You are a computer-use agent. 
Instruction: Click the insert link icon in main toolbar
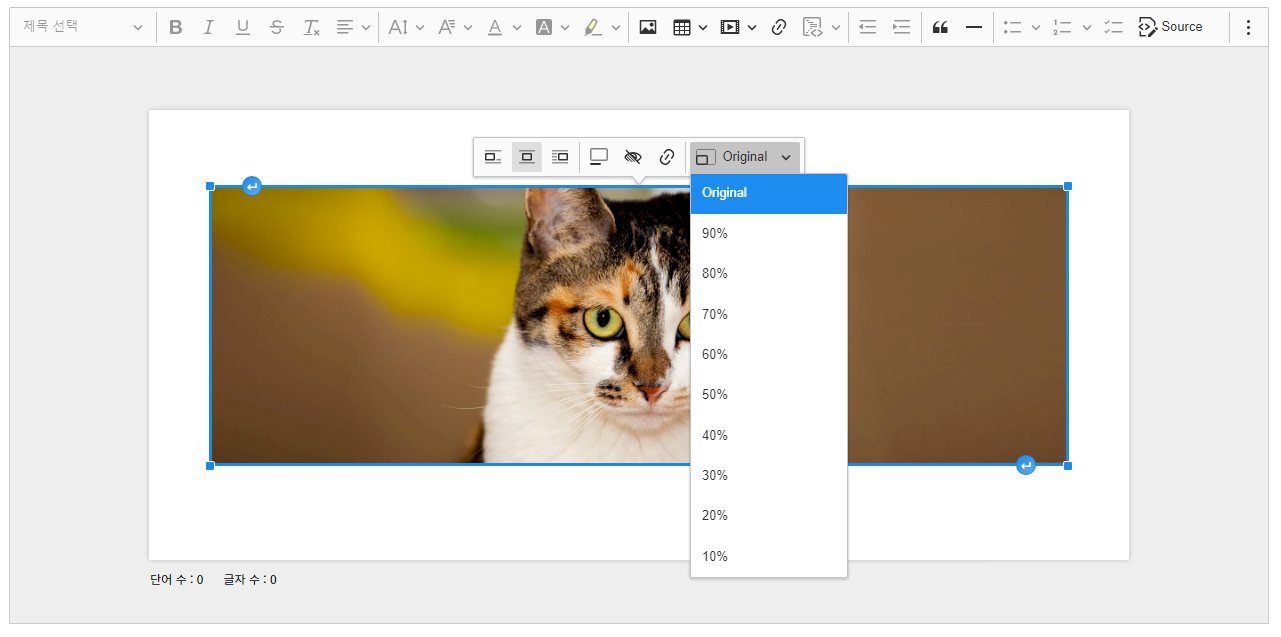tap(779, 27)
